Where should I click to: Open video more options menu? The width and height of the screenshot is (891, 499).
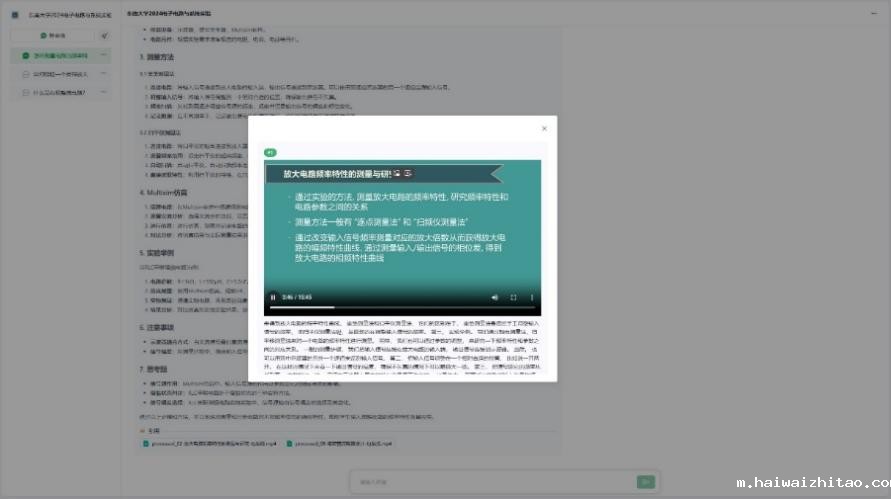pyautogui.click(x=532, y=297)
